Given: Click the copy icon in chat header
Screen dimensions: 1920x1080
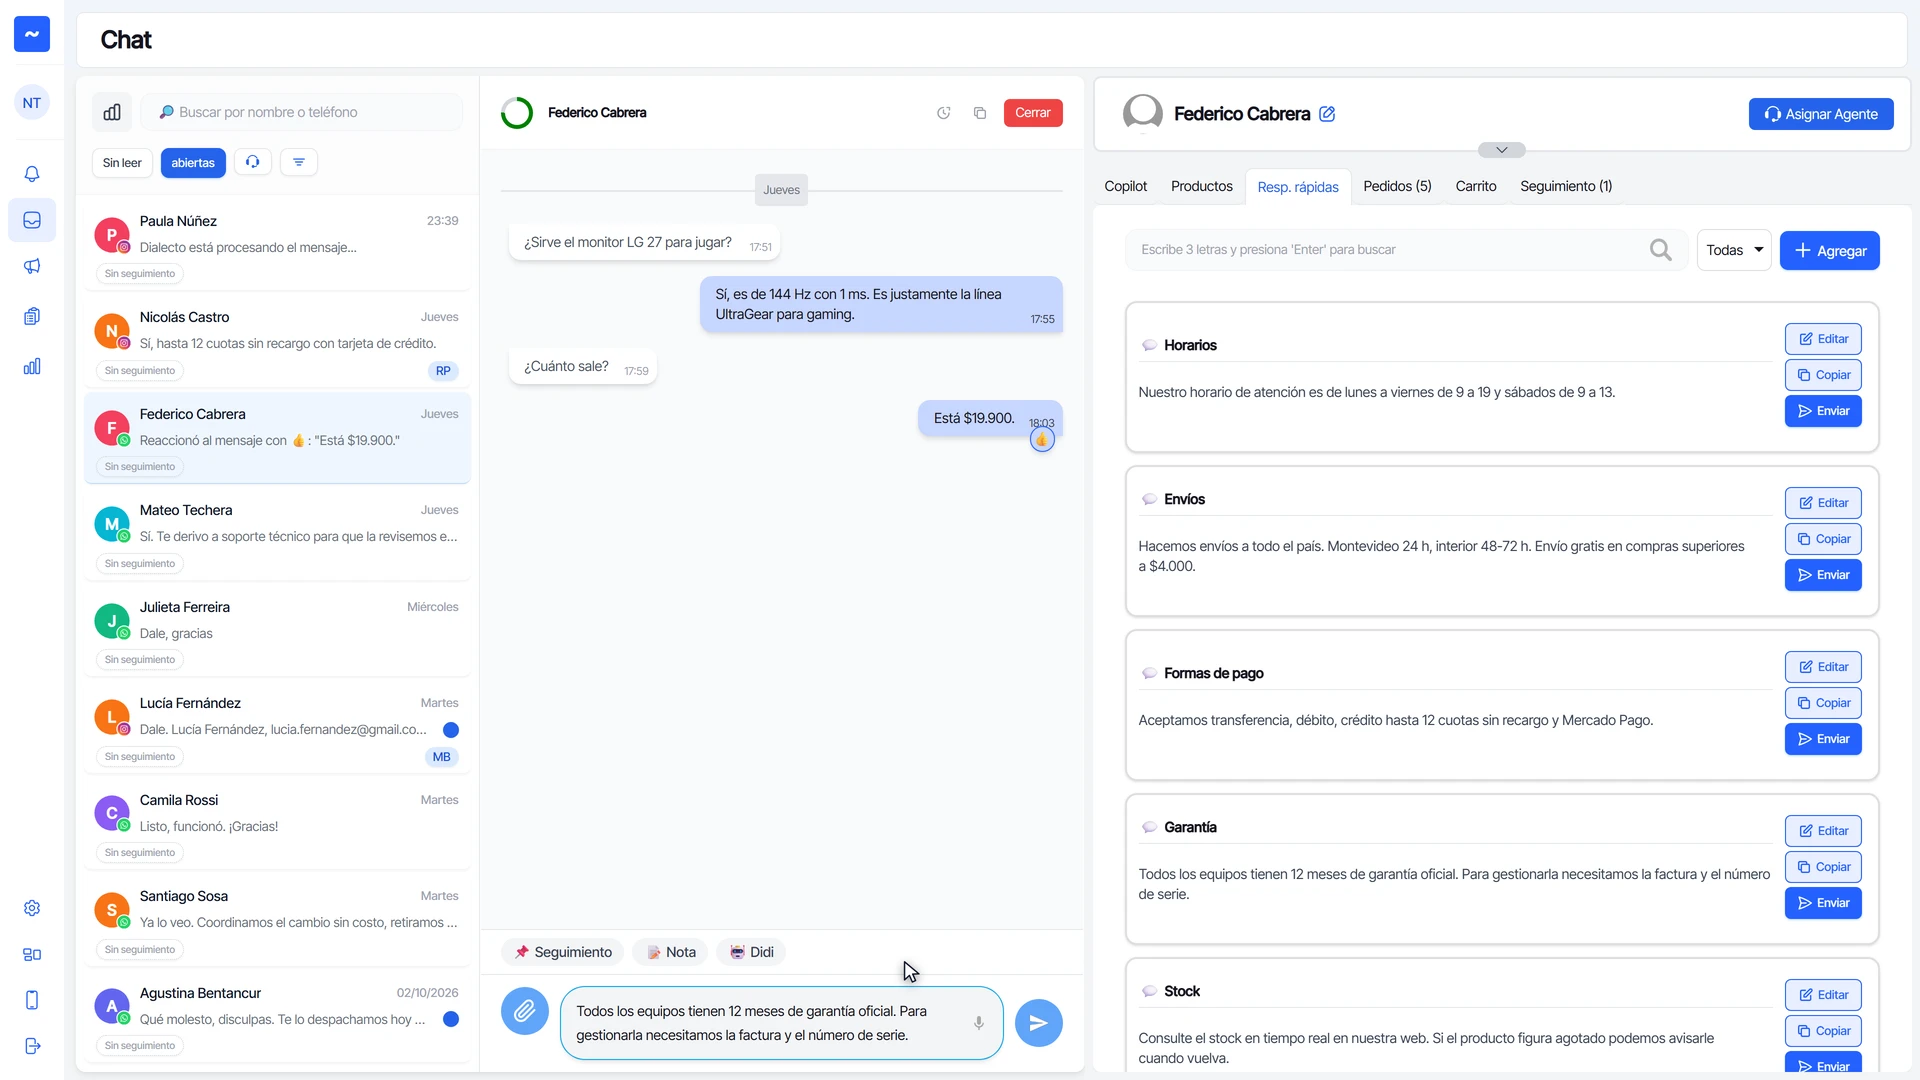Looking at the screenshot, I should tap(980, 113).
